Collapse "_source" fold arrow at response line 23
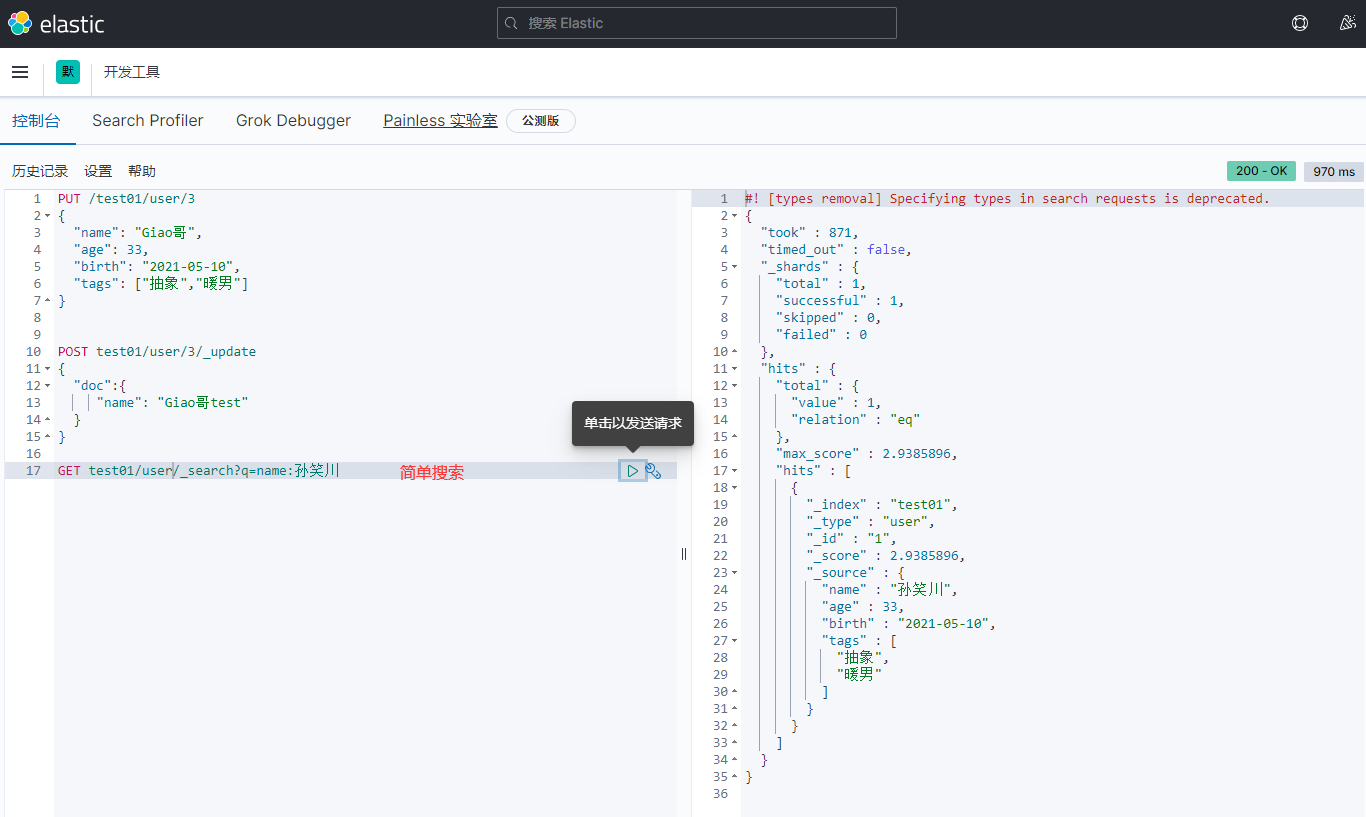Screen dimensions: 1366x817 734,573
